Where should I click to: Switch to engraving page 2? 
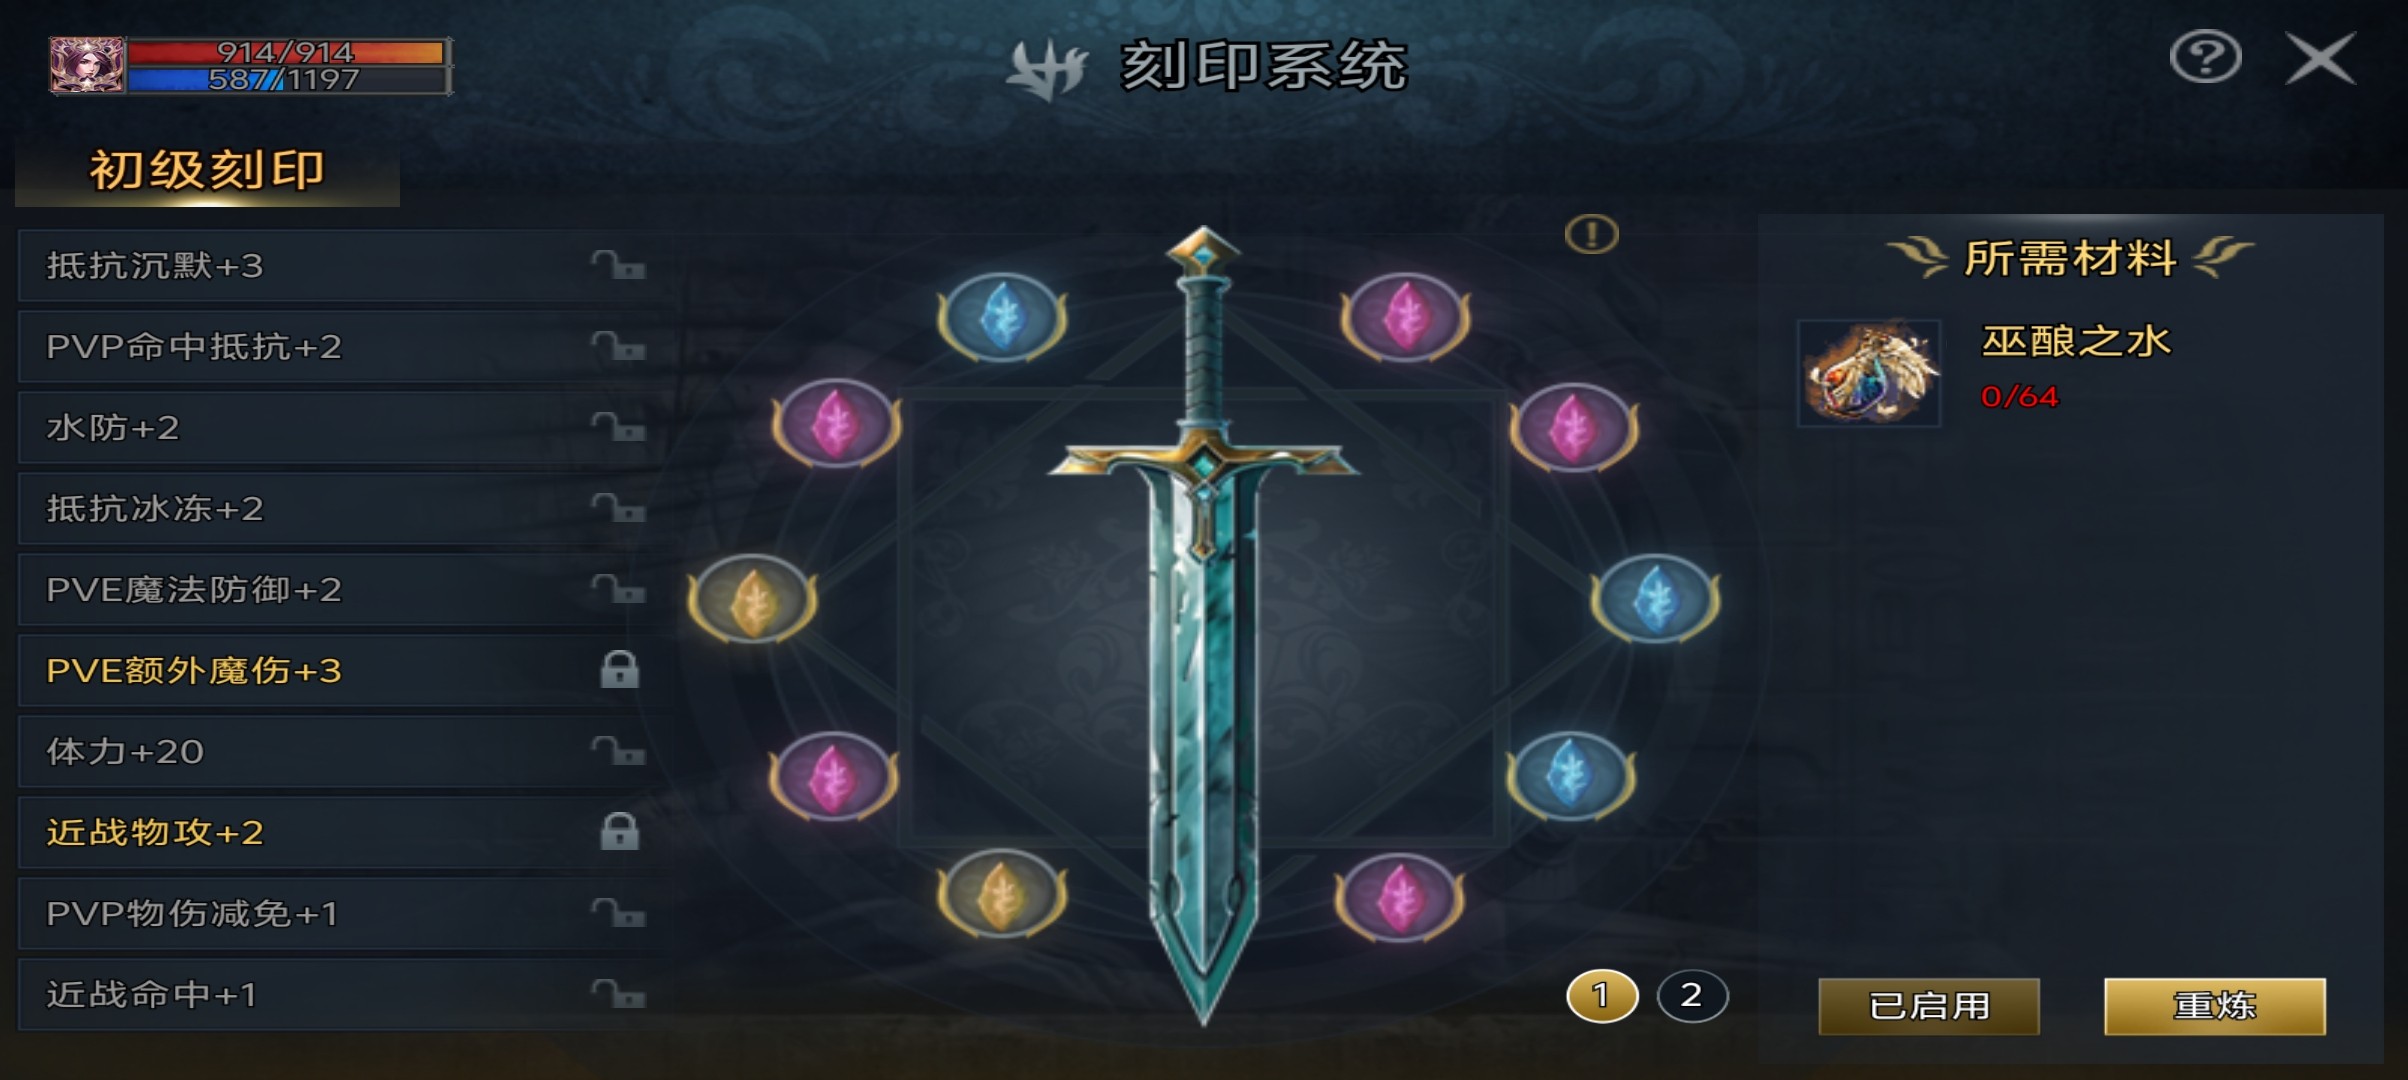[x=1692, y=996]
